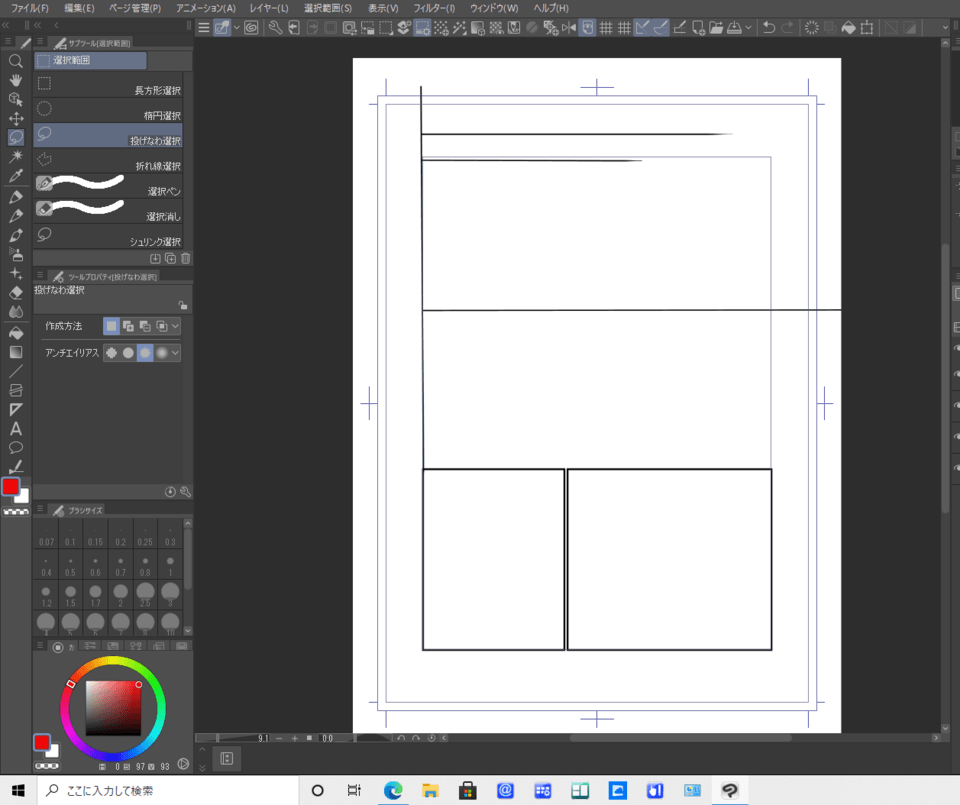Open the 楕円選択 ellipse selection sub tool
The height and width of the screenshot is (805, 960).
pyautogui.click(x=110, y=115)
